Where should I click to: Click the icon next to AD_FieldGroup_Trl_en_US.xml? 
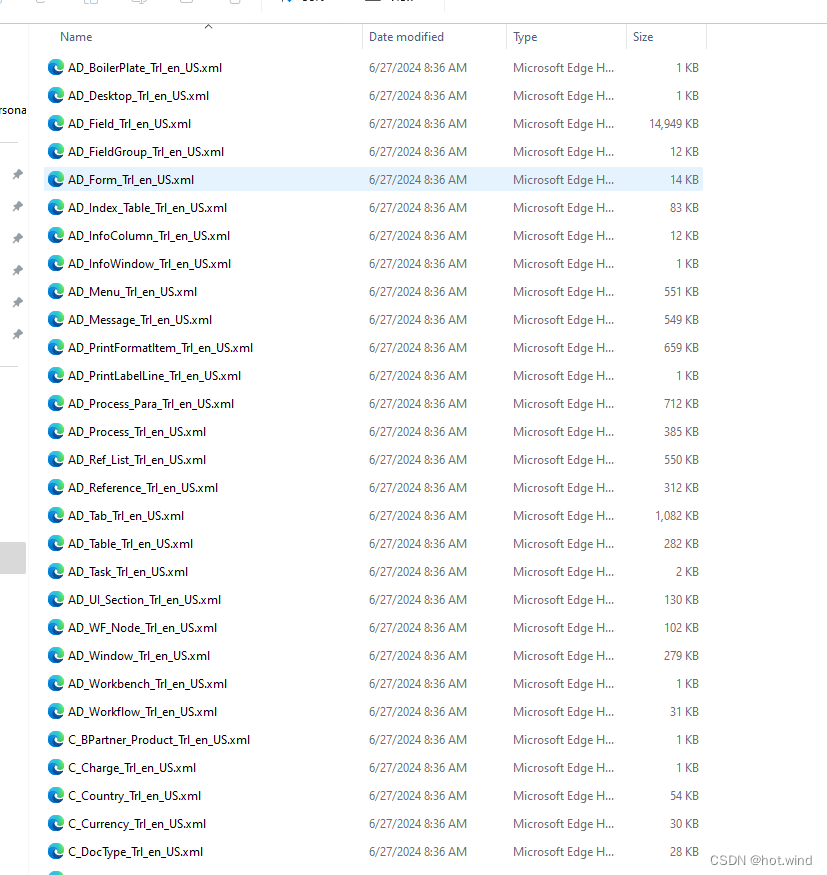pos(56,151)
